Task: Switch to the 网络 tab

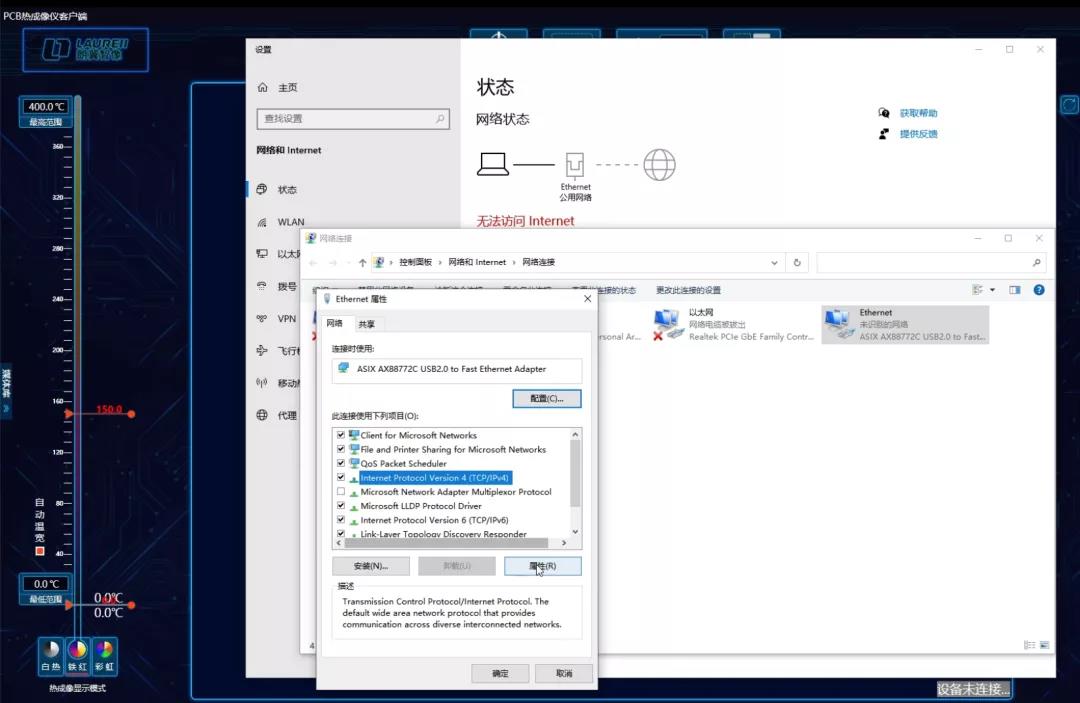Action: (x=335, y=323)
